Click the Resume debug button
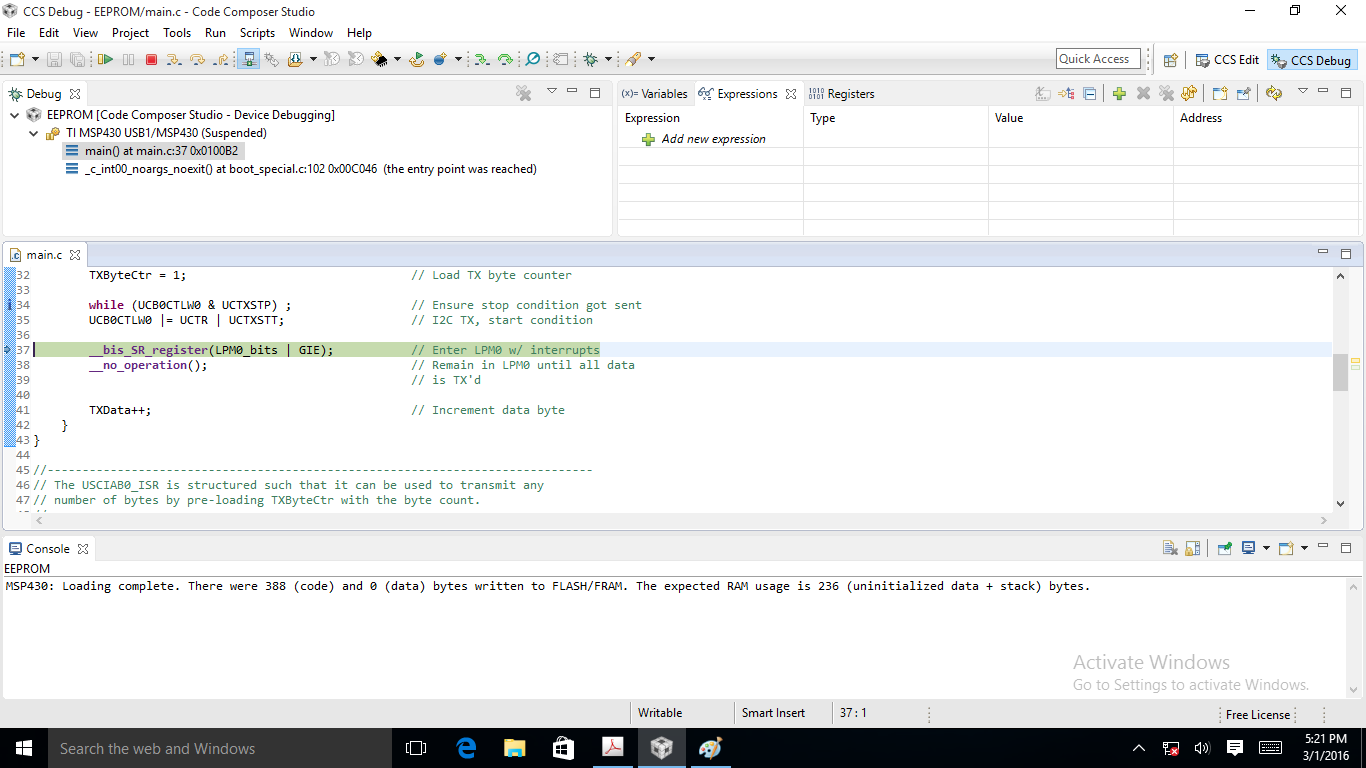 105,60
